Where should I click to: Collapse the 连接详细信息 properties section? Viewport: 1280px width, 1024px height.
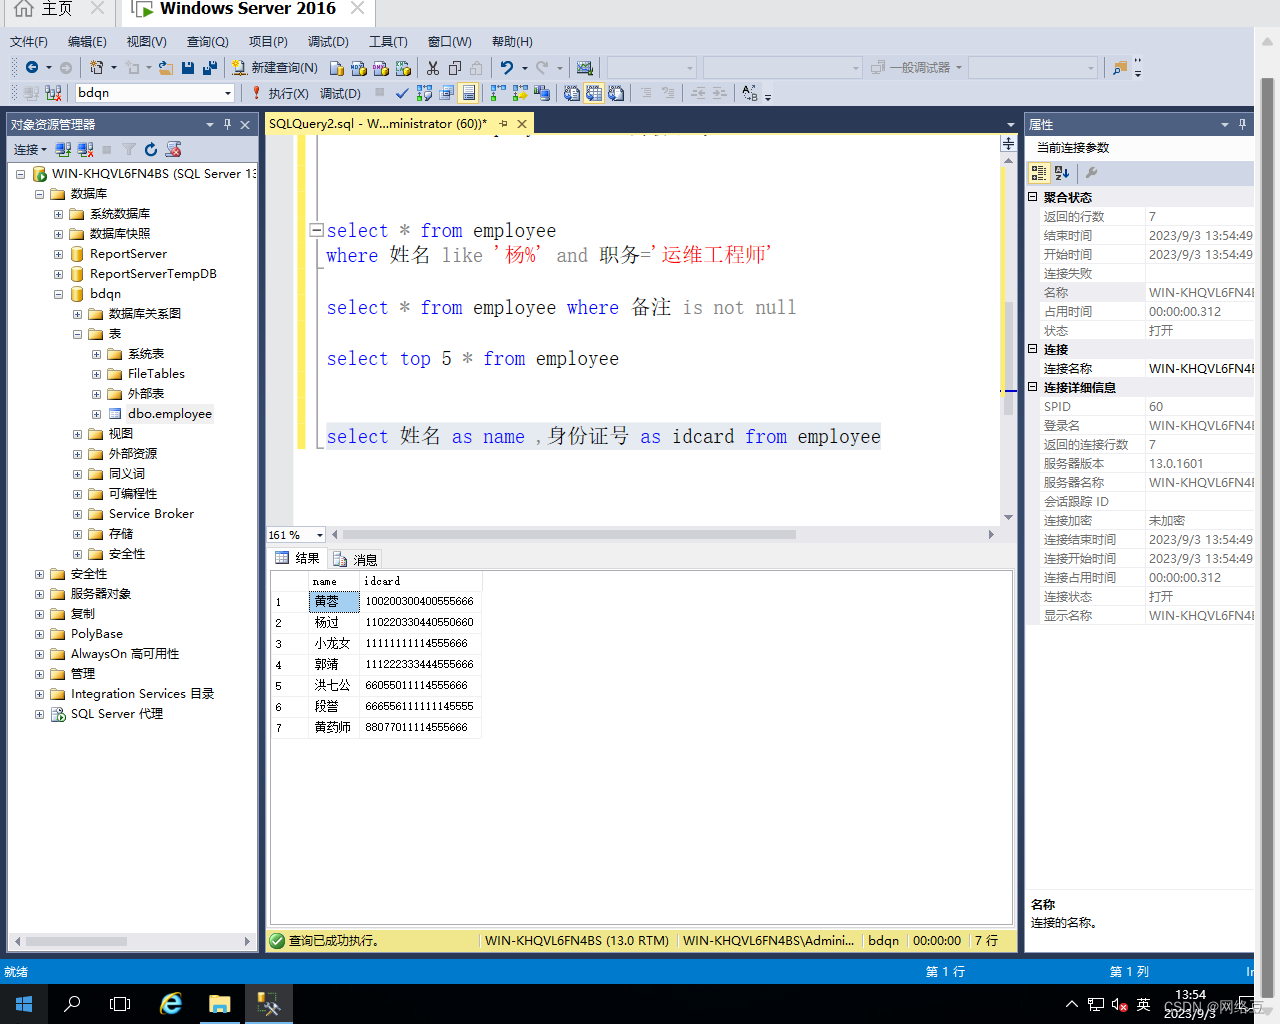(1033, 387)
